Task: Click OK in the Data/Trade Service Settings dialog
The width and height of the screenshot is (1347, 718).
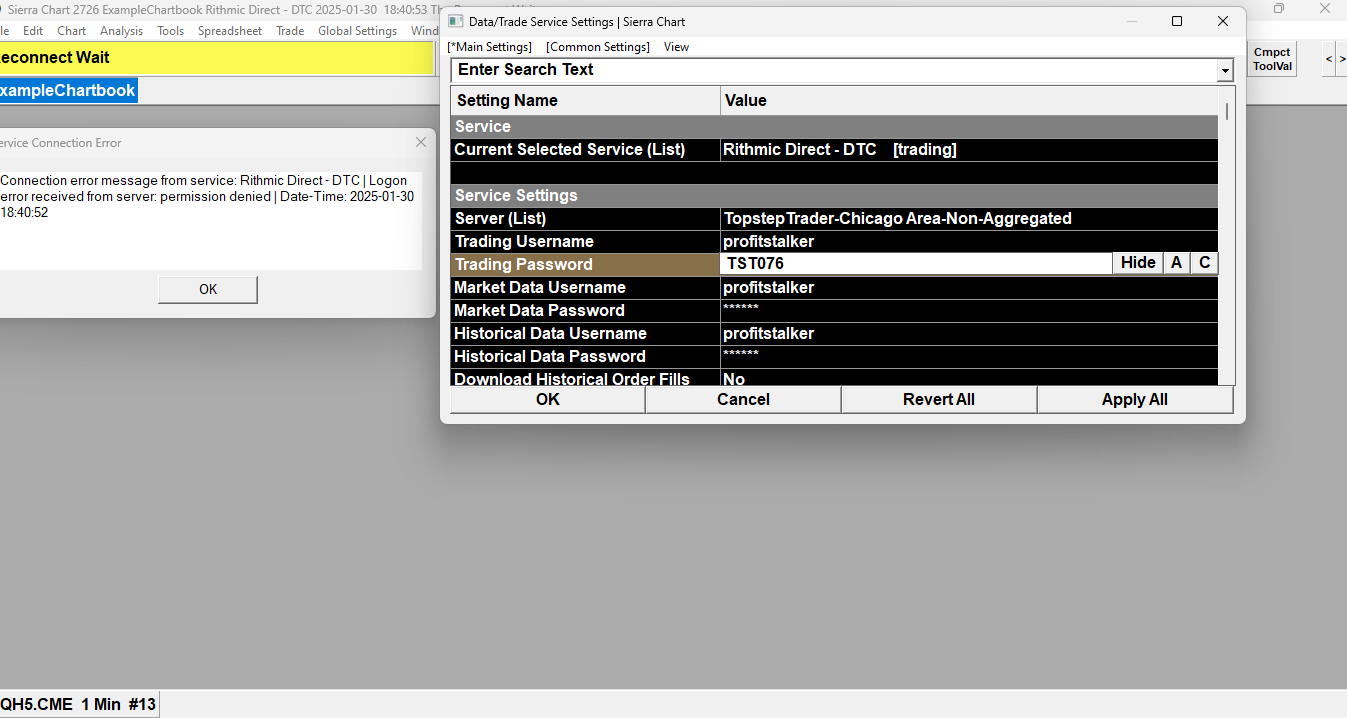Action: pyautogui.click(x=547, y=399)
